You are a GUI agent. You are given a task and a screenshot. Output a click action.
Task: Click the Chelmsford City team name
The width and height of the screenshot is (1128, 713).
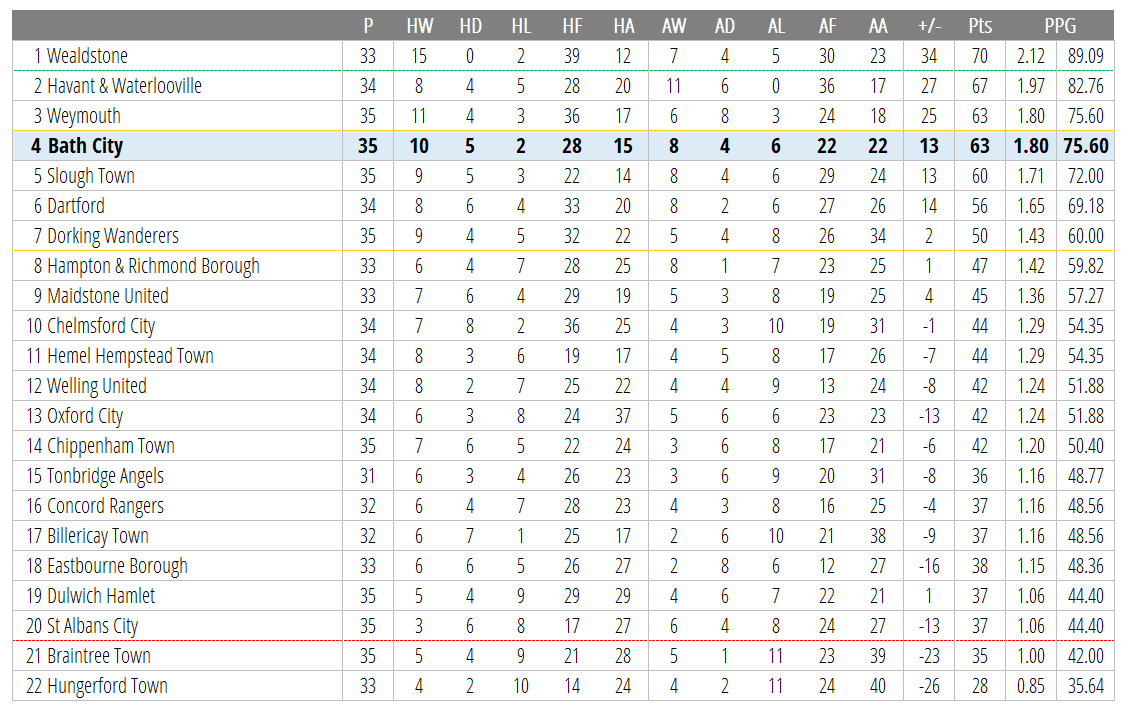pyautogui.click(x=101, y=326)
